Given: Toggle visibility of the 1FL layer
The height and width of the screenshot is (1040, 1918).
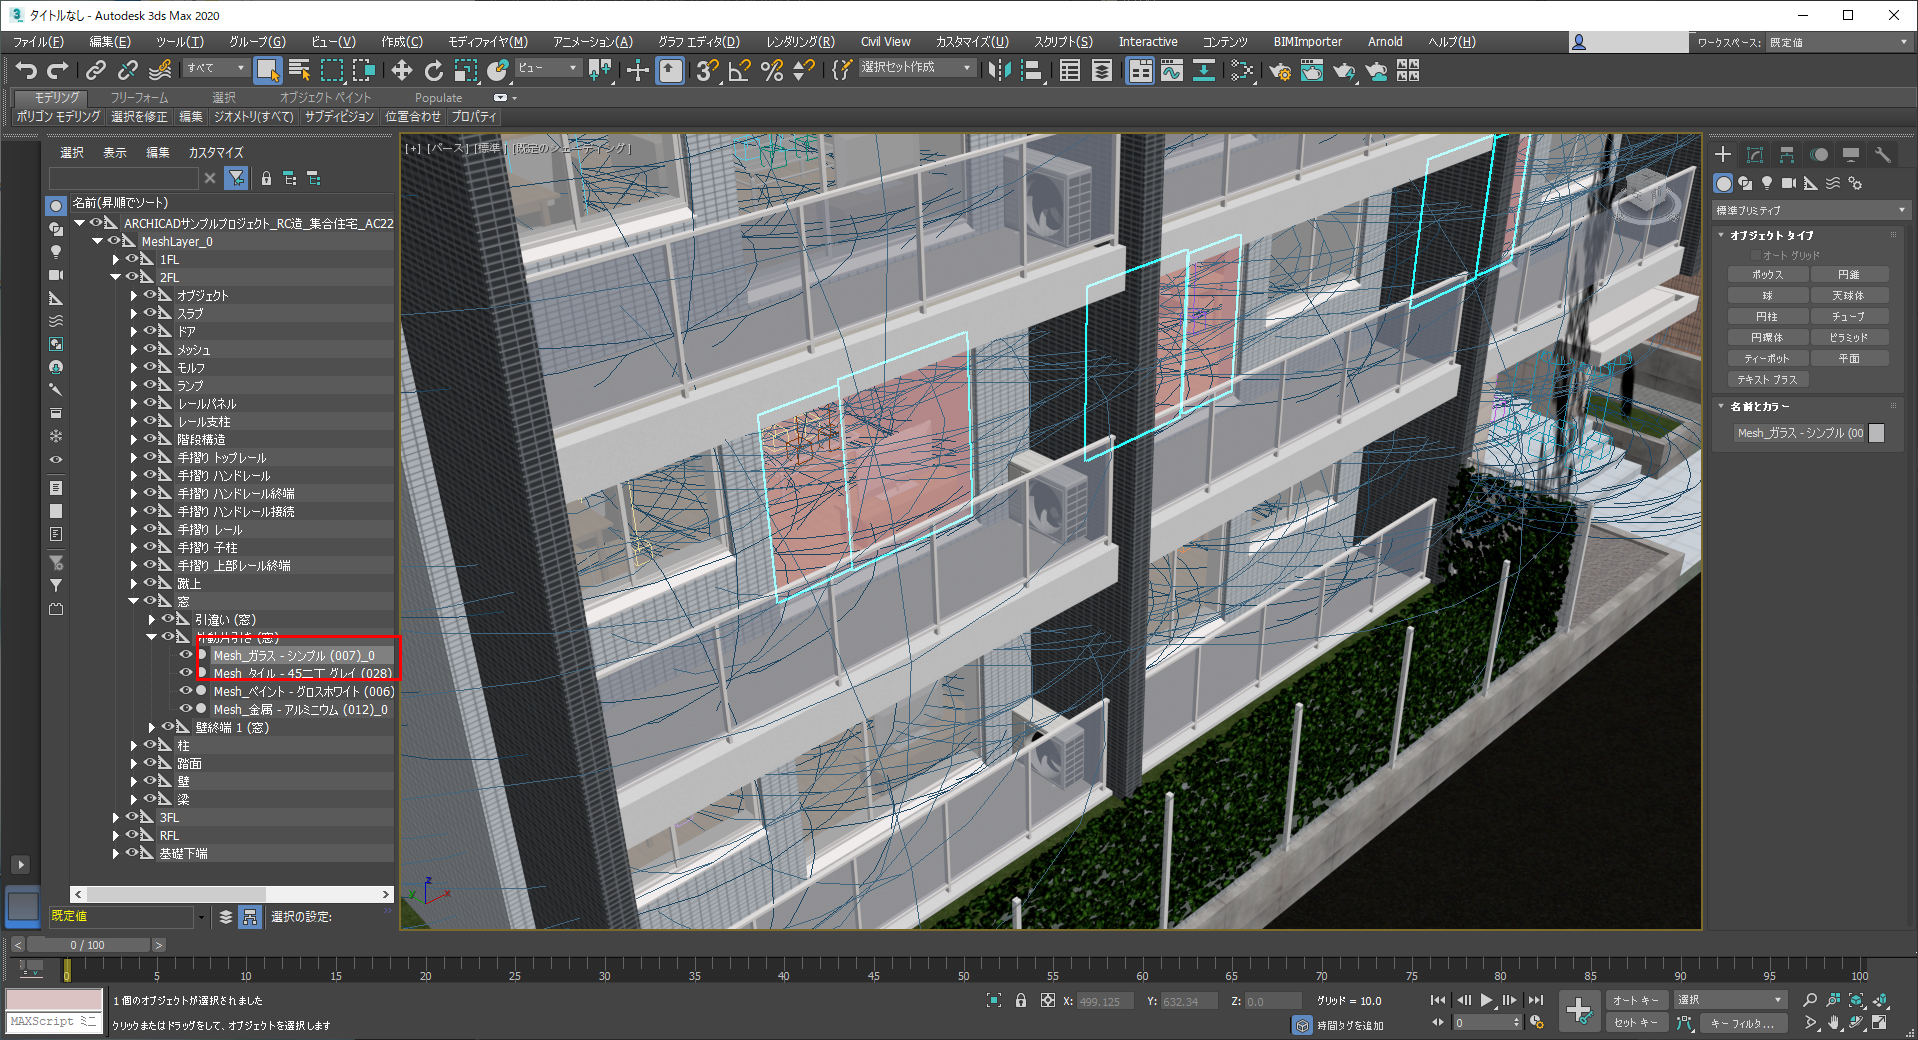Looking at the screenshot, I should (131, 259).
